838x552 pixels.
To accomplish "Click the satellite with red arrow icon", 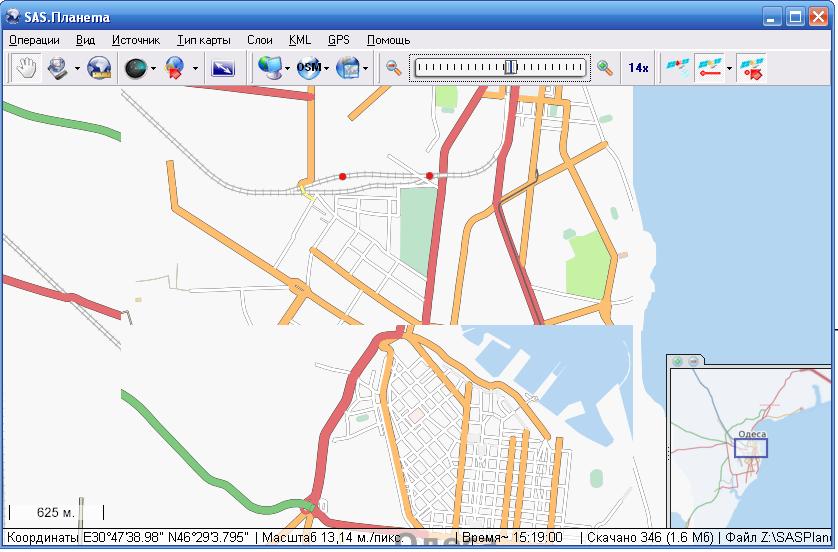I will (x=751, y=68).
